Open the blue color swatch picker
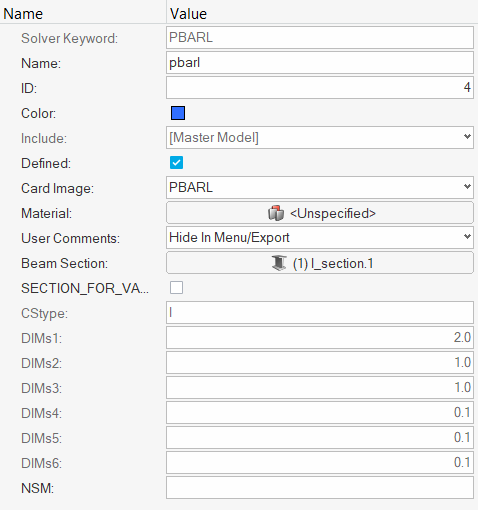Image resolution: width=478 pixels, height=510 pixels. point(178,113)
